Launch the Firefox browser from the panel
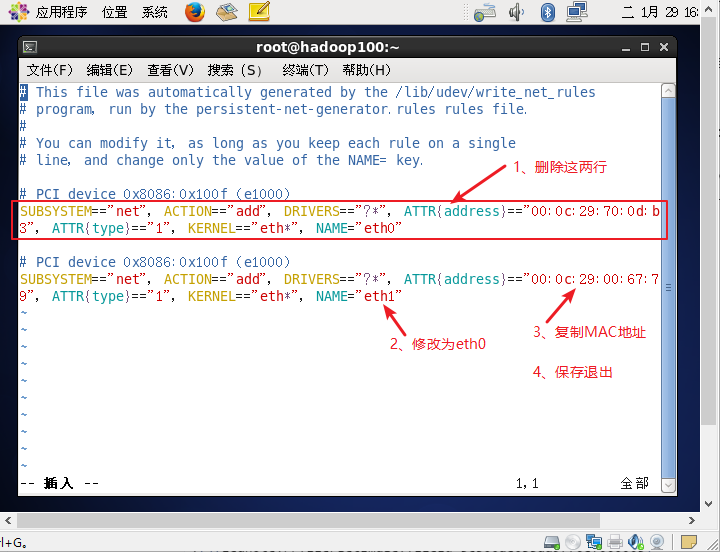 click(x=195, y=12)
